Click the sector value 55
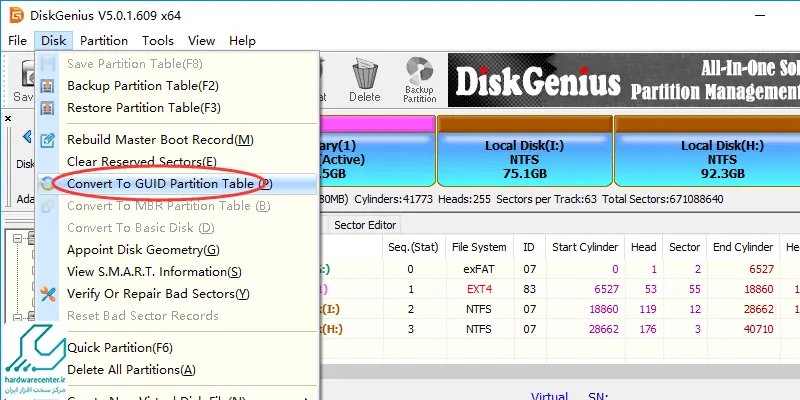Viewport: 800px width, 400px height. click(x=694, y=289)
